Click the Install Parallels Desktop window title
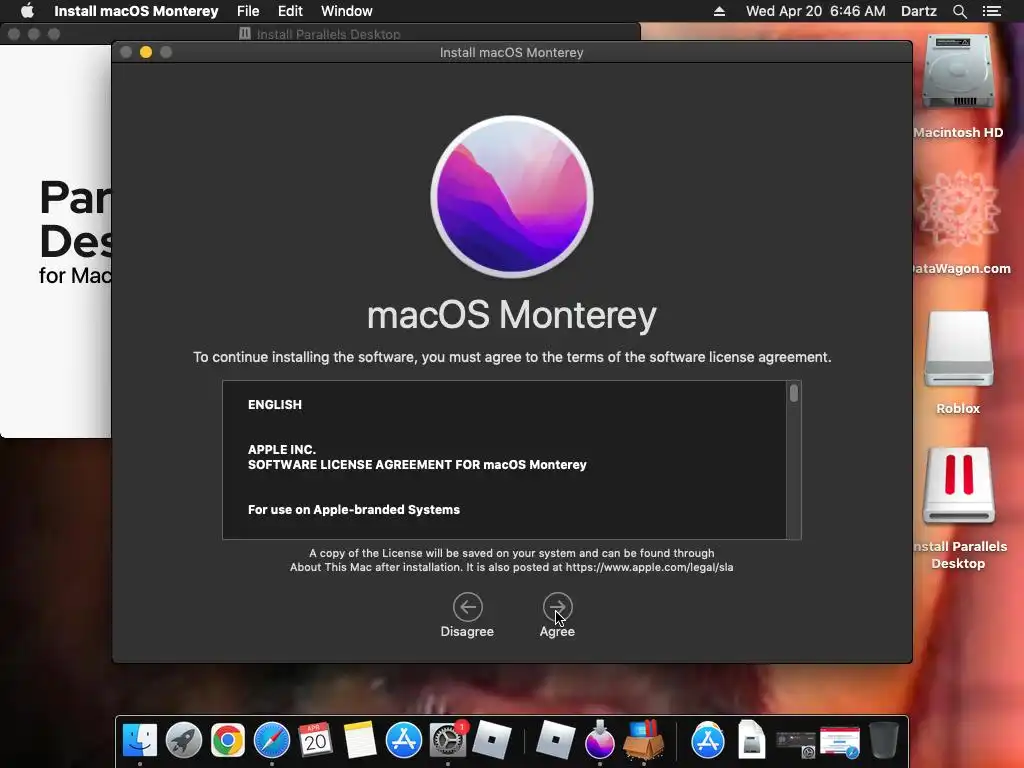The height and width of the screenshot is (768, 1024). click(328, 34)
